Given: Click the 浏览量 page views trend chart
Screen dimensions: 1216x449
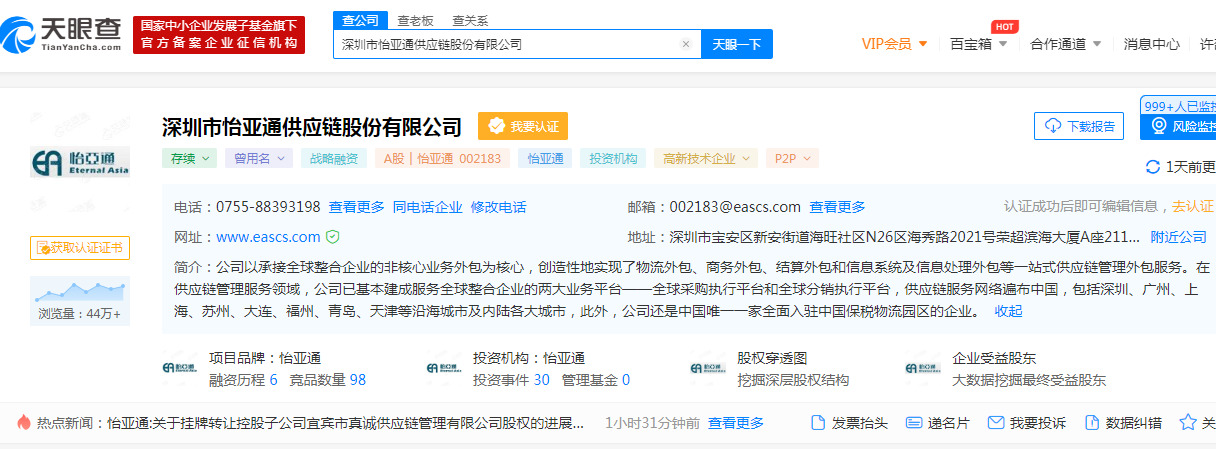Looking at the screenshot, I should point(80,290).
